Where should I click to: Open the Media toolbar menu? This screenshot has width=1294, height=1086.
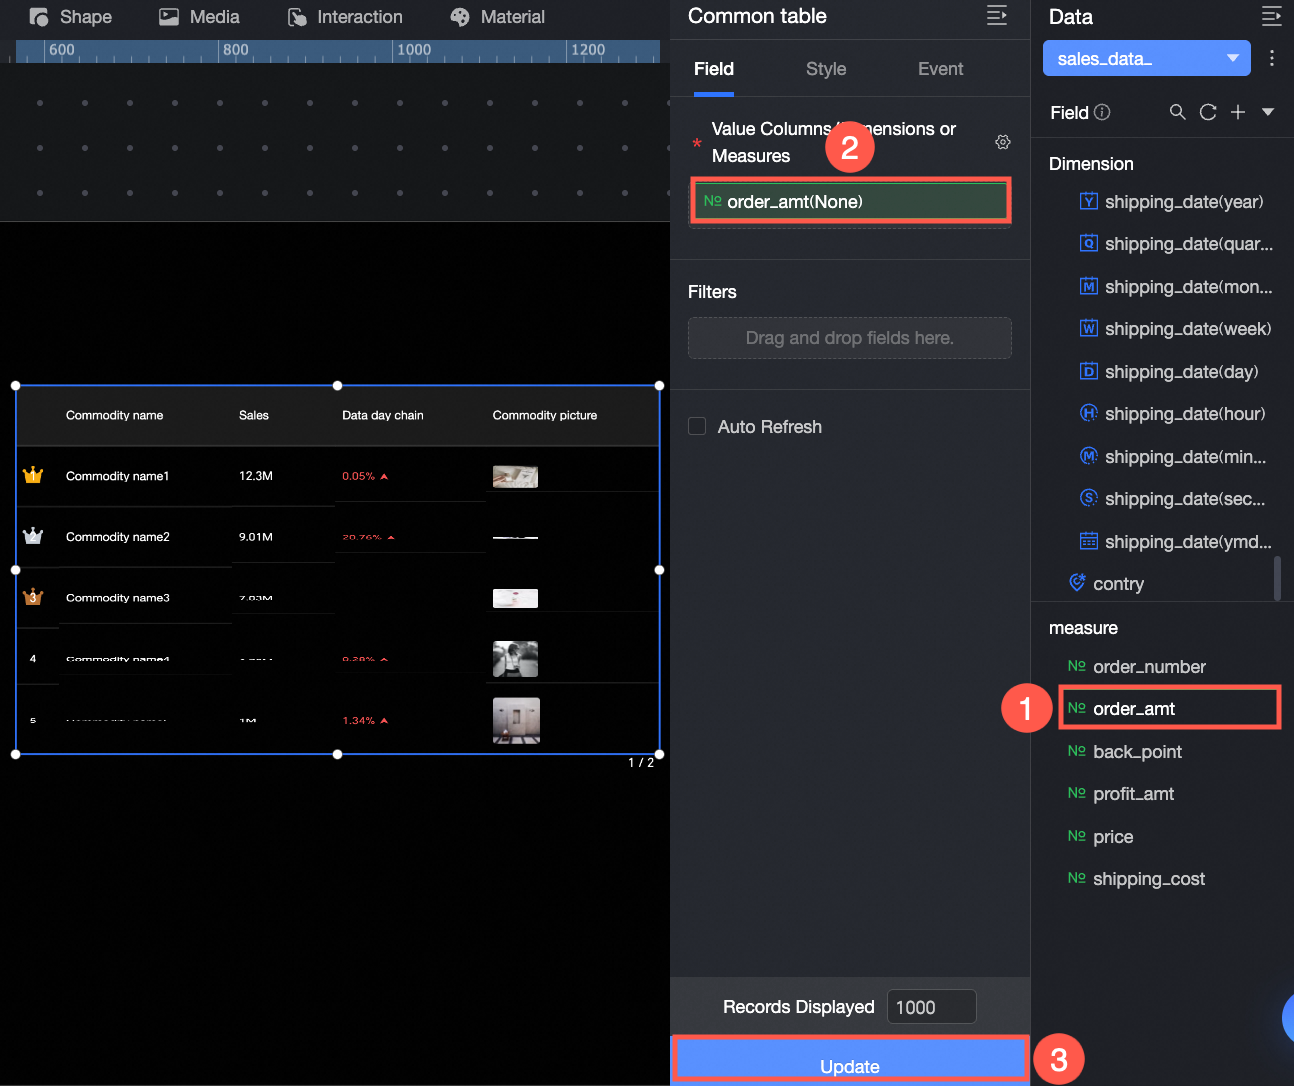[199, 17]
